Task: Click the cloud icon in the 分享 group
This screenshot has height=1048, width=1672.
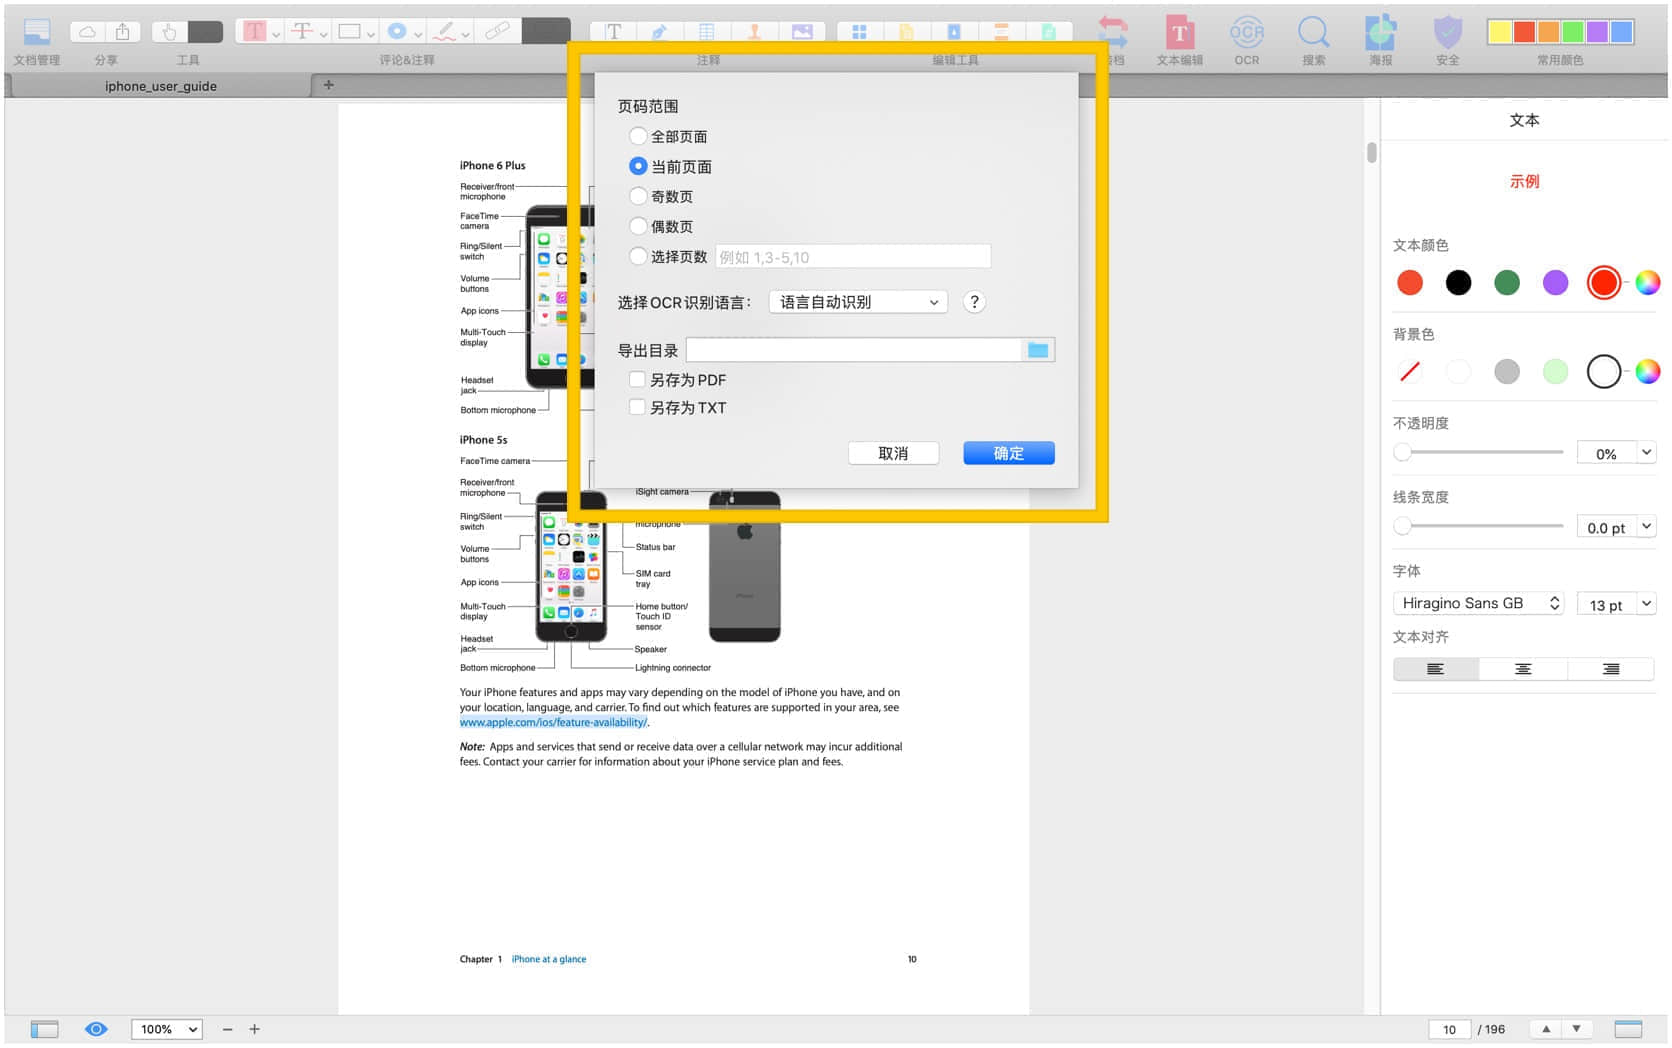Action: point(88,32)
